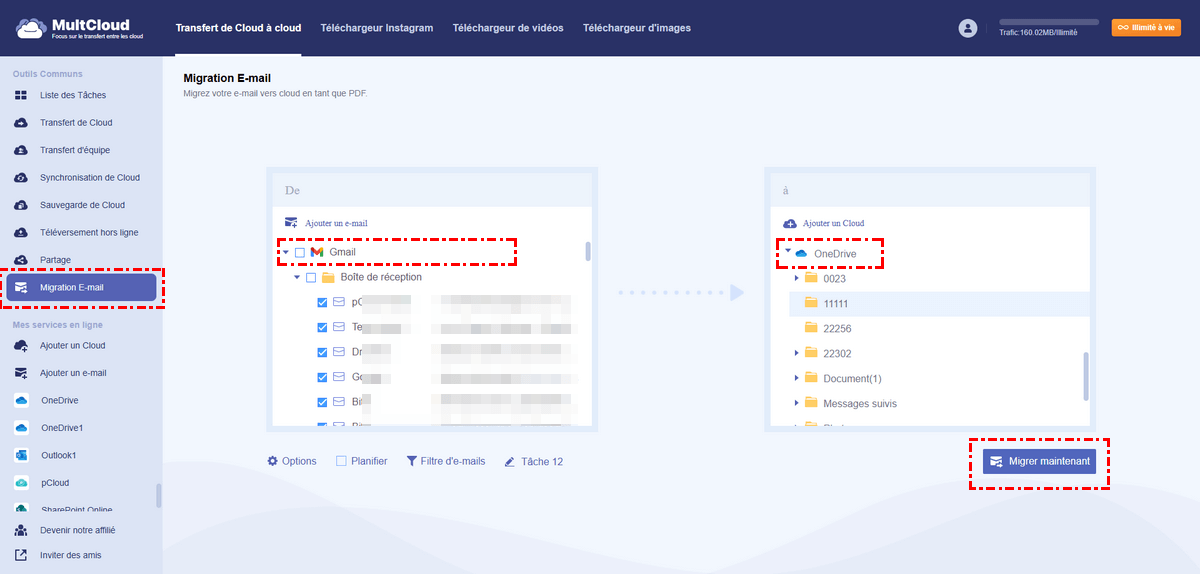
Task: Click the Migrer maintenant button
Action: pyautogui.click(x=1040, y=461)
